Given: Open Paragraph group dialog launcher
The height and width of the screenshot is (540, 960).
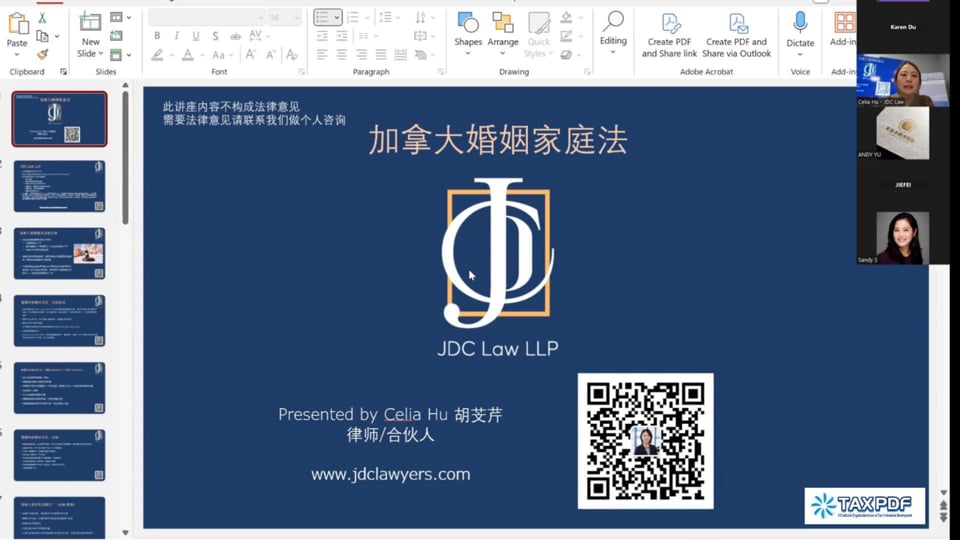Looking at the screenshot, I should coord(441,72).
